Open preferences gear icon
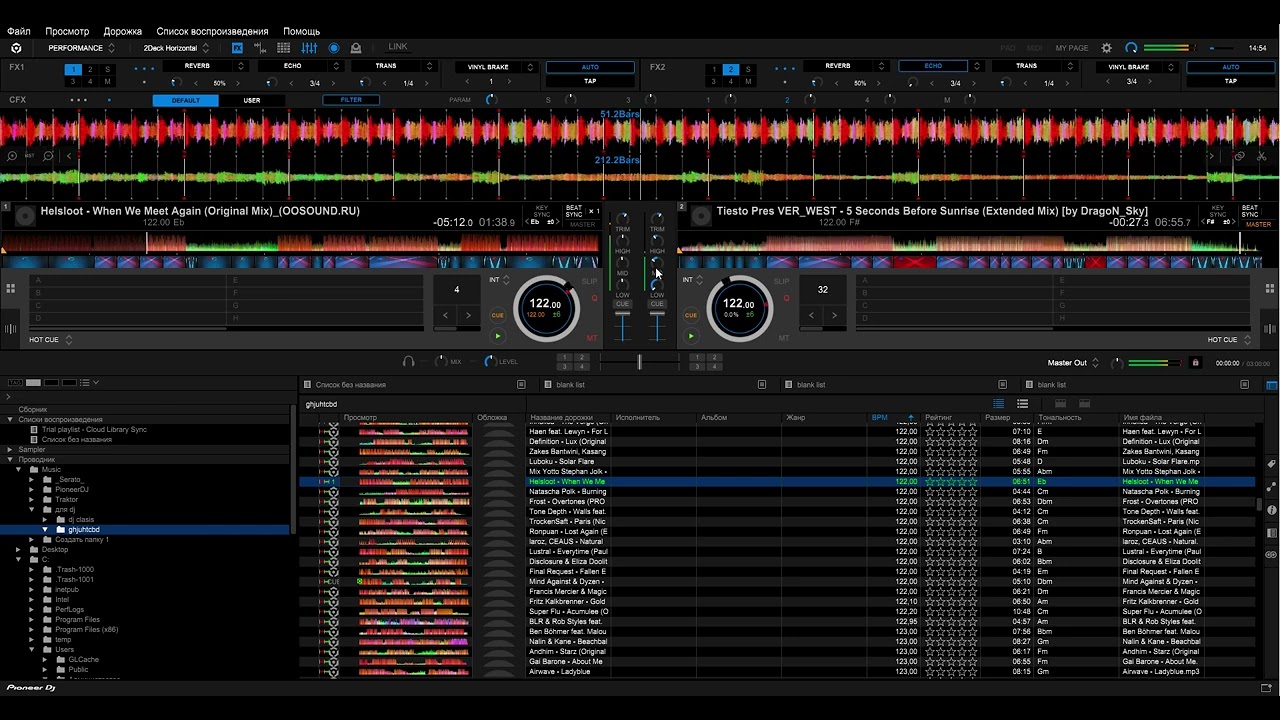 (1106, 48)
